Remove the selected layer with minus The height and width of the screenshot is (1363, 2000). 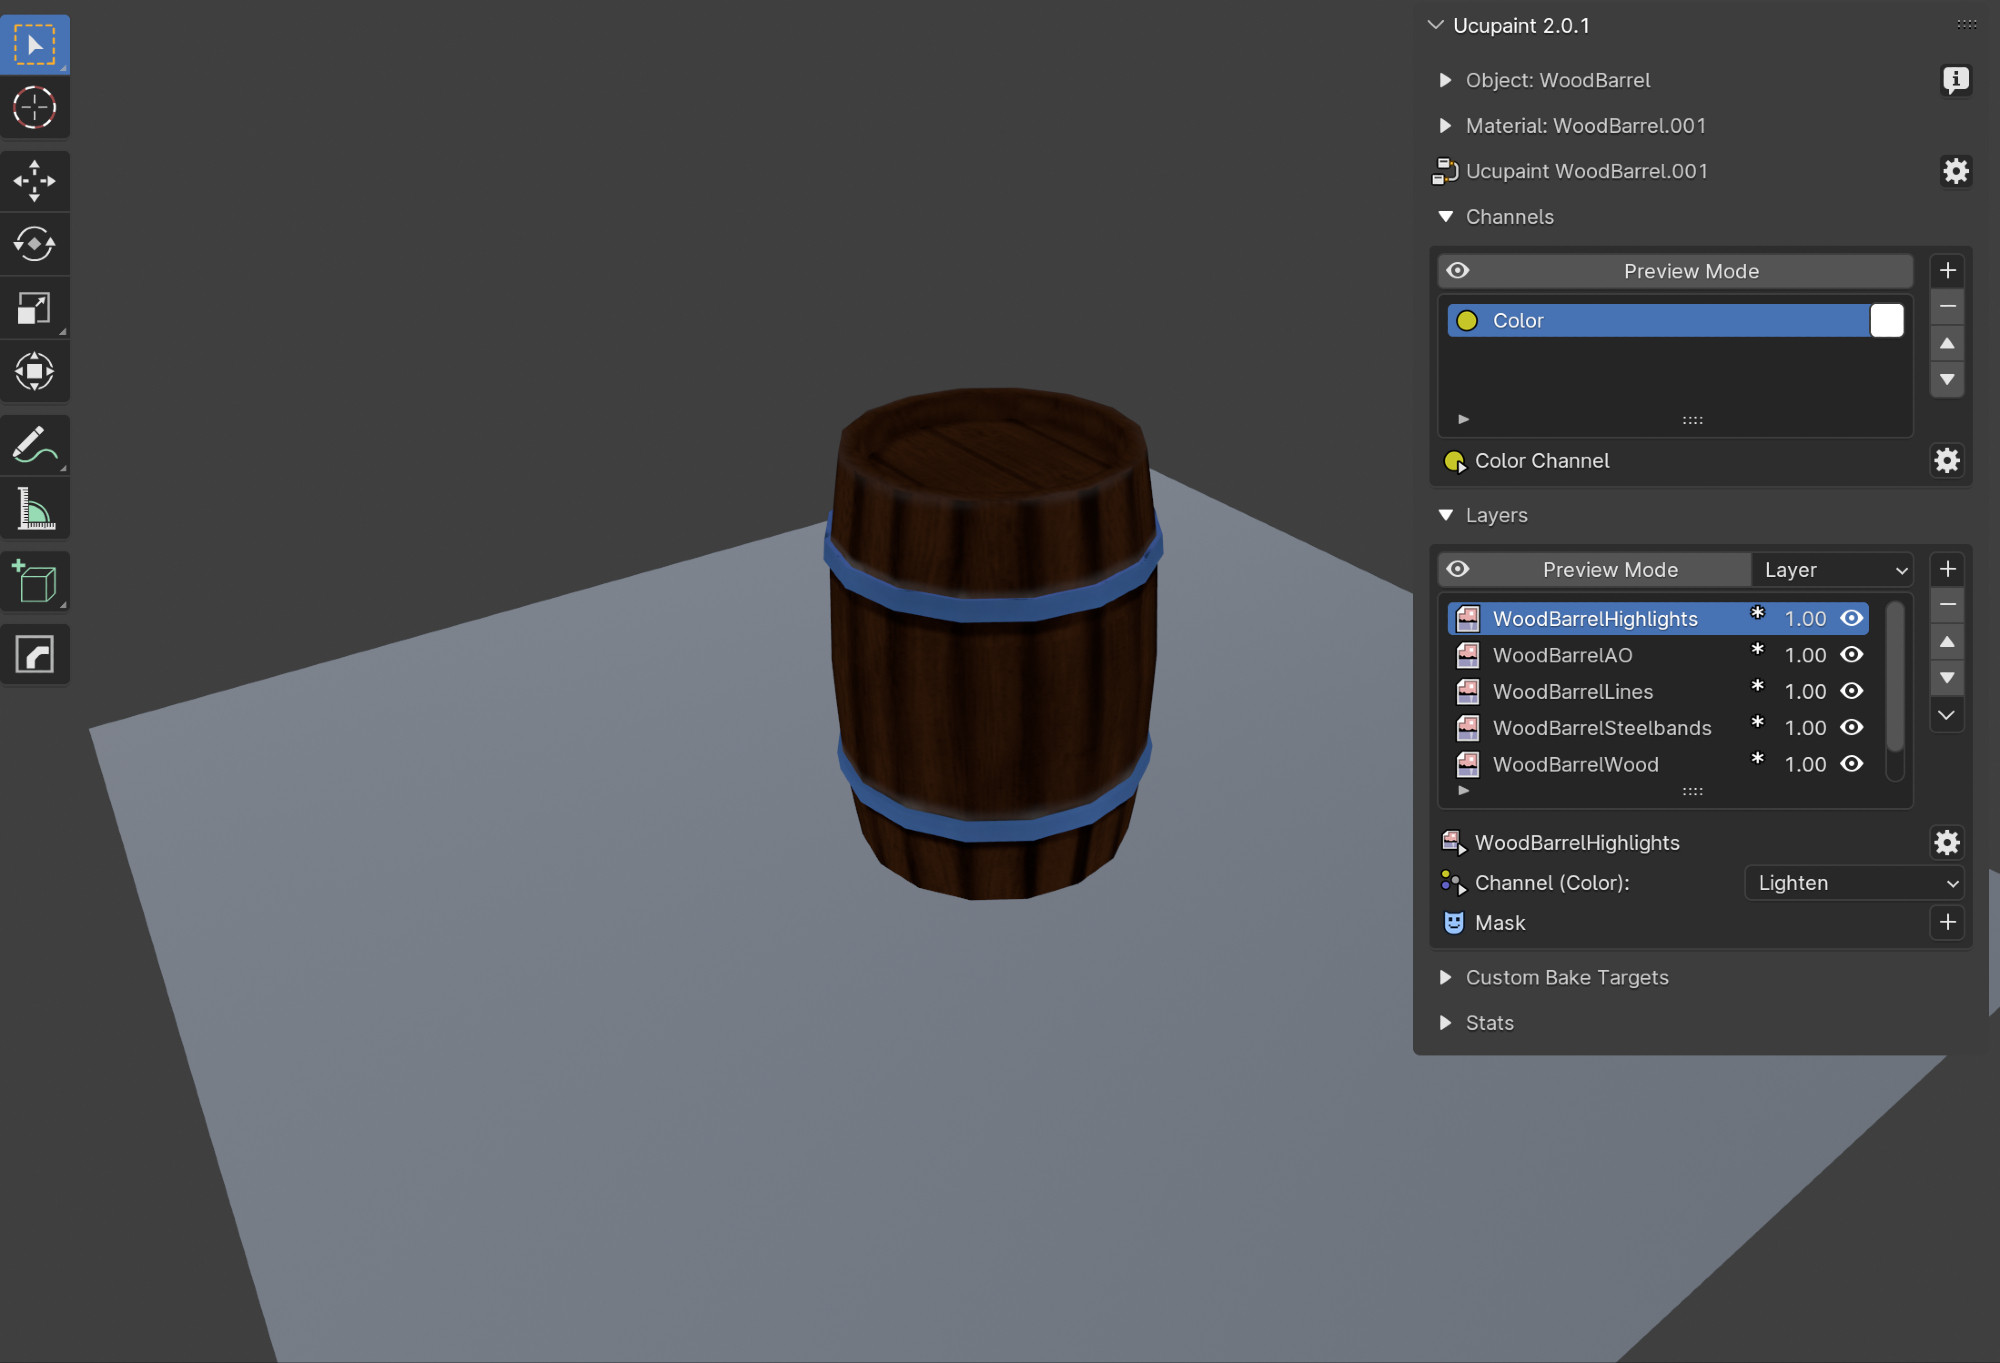click(1947, 605)
